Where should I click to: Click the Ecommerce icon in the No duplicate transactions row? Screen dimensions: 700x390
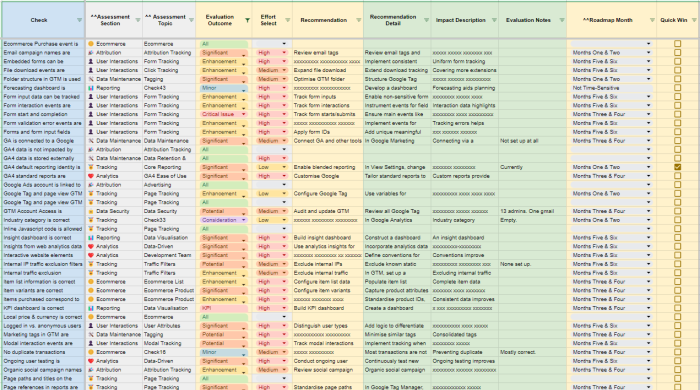pyautogui.click(x=91, y=352)
